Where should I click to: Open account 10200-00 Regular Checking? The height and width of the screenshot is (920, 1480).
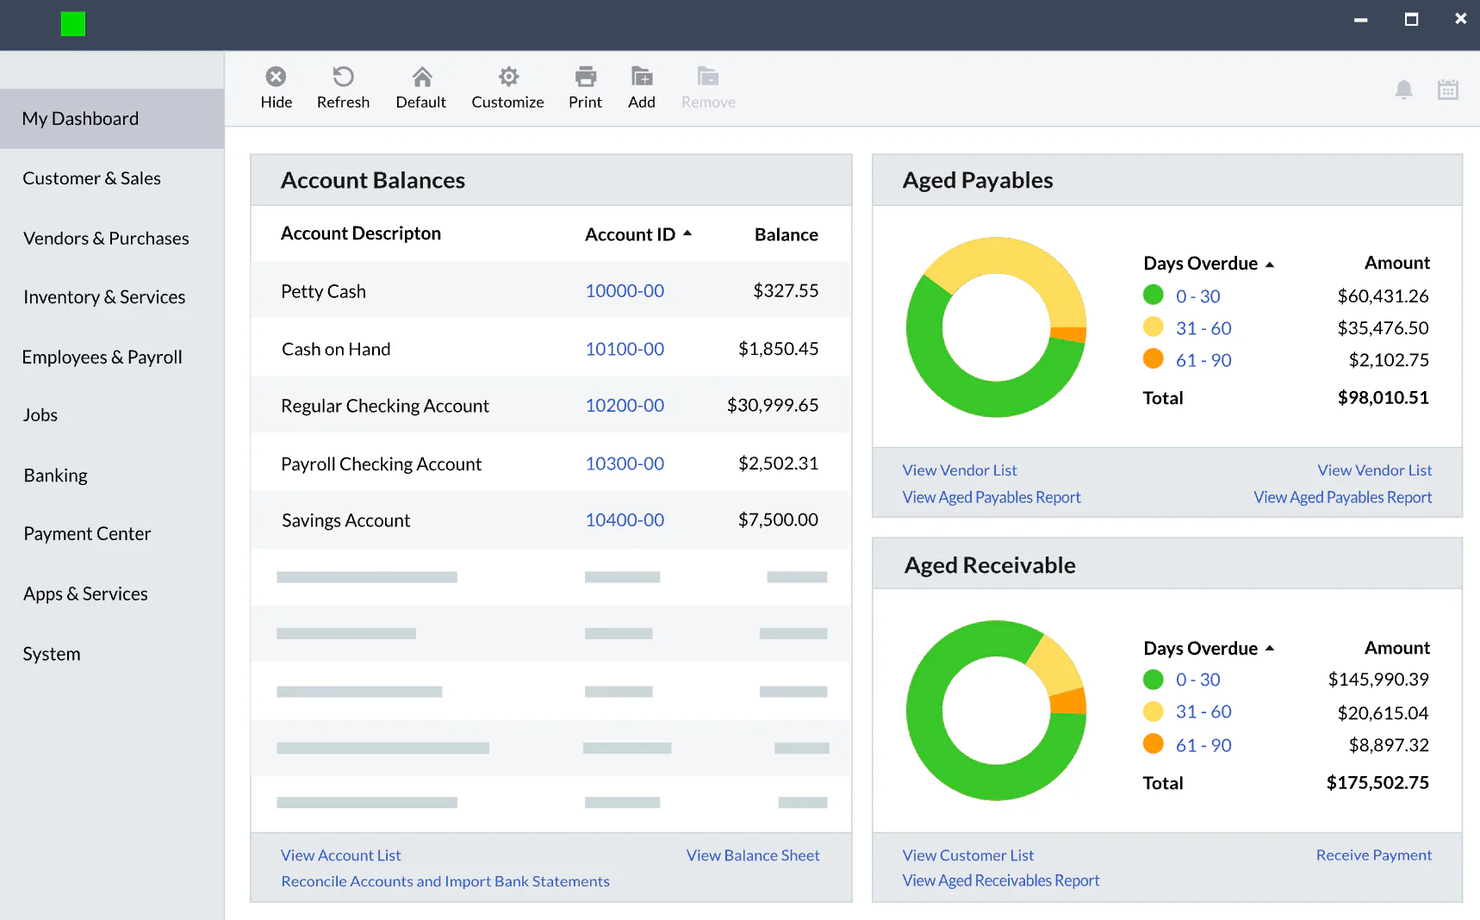click(624, 405)
